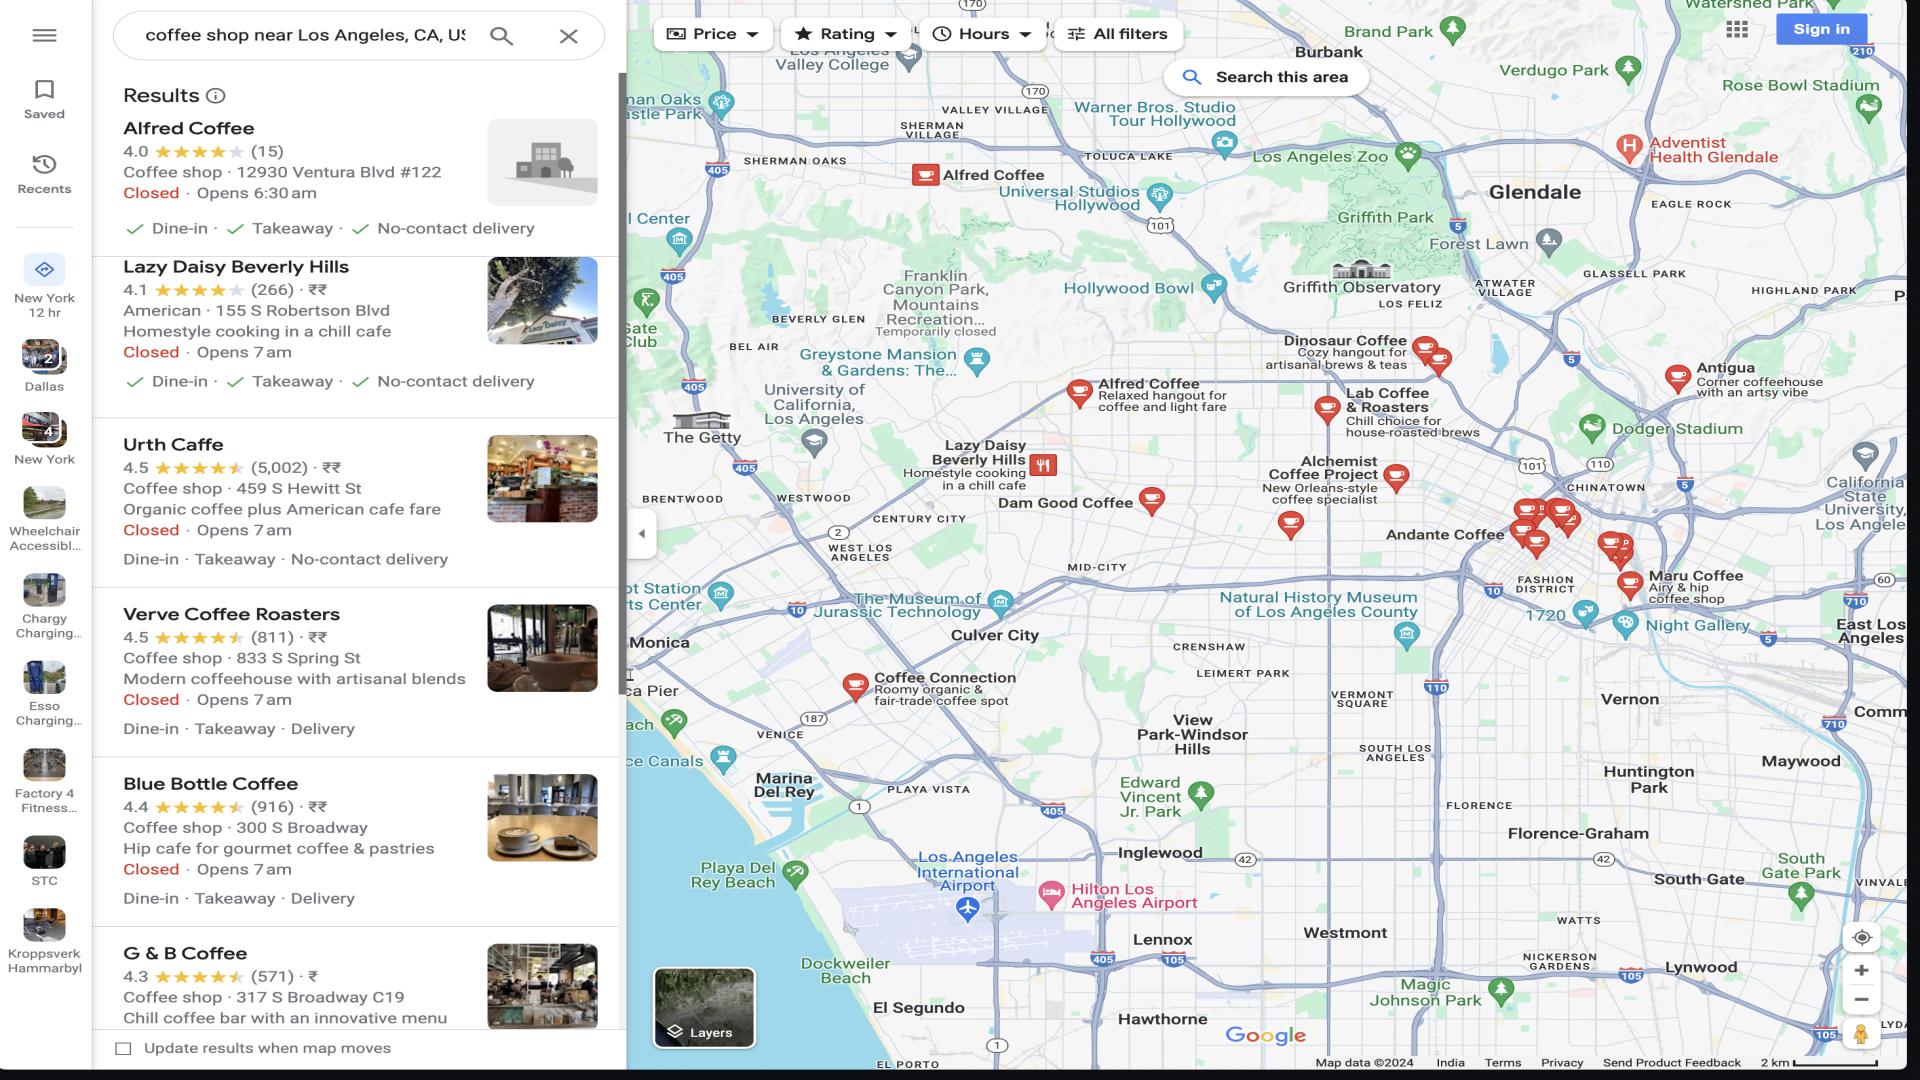Click the Griffith Observatory landmark icon

(x=1361, y=269)
